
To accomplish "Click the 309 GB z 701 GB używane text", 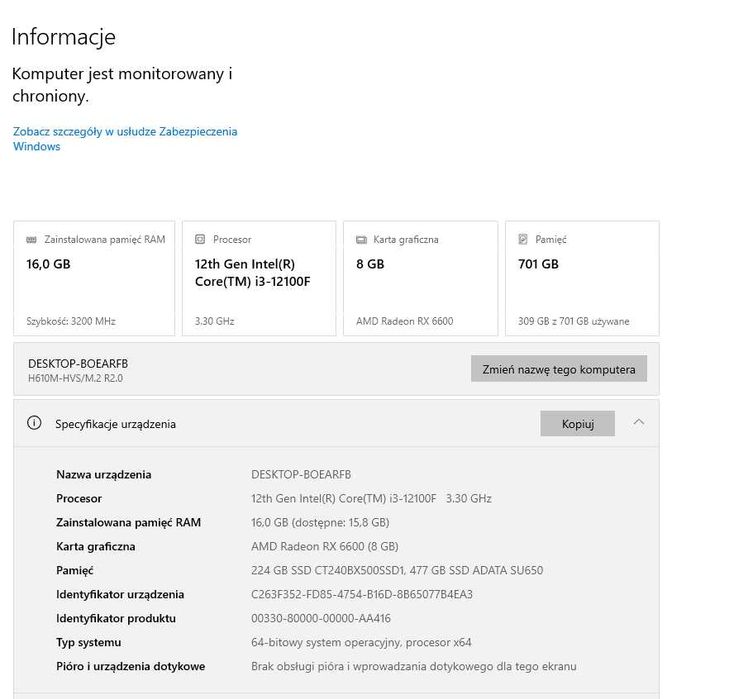I will [574, 321].
